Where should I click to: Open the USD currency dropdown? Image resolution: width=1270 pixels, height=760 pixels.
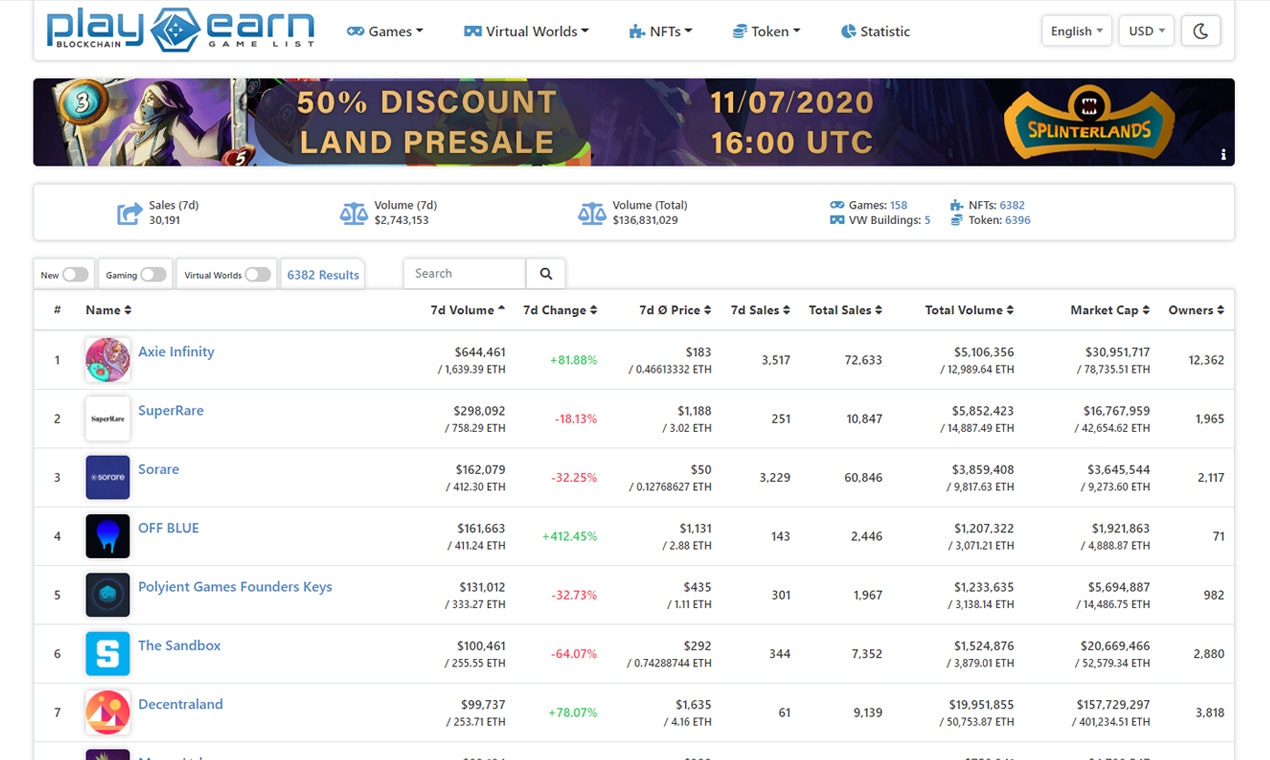[1146, 31]
